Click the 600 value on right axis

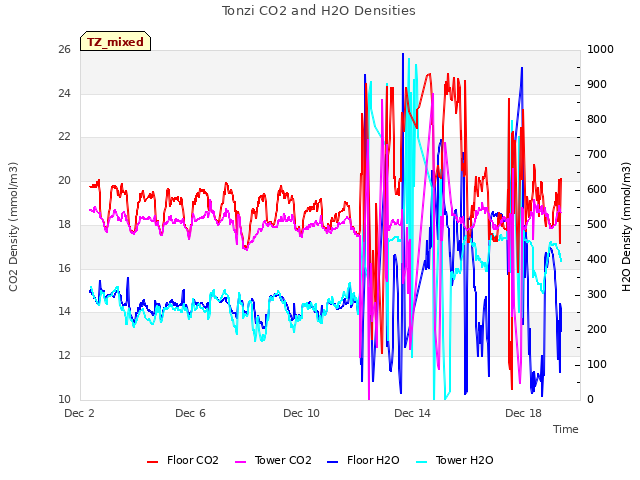tap(597, 189)
